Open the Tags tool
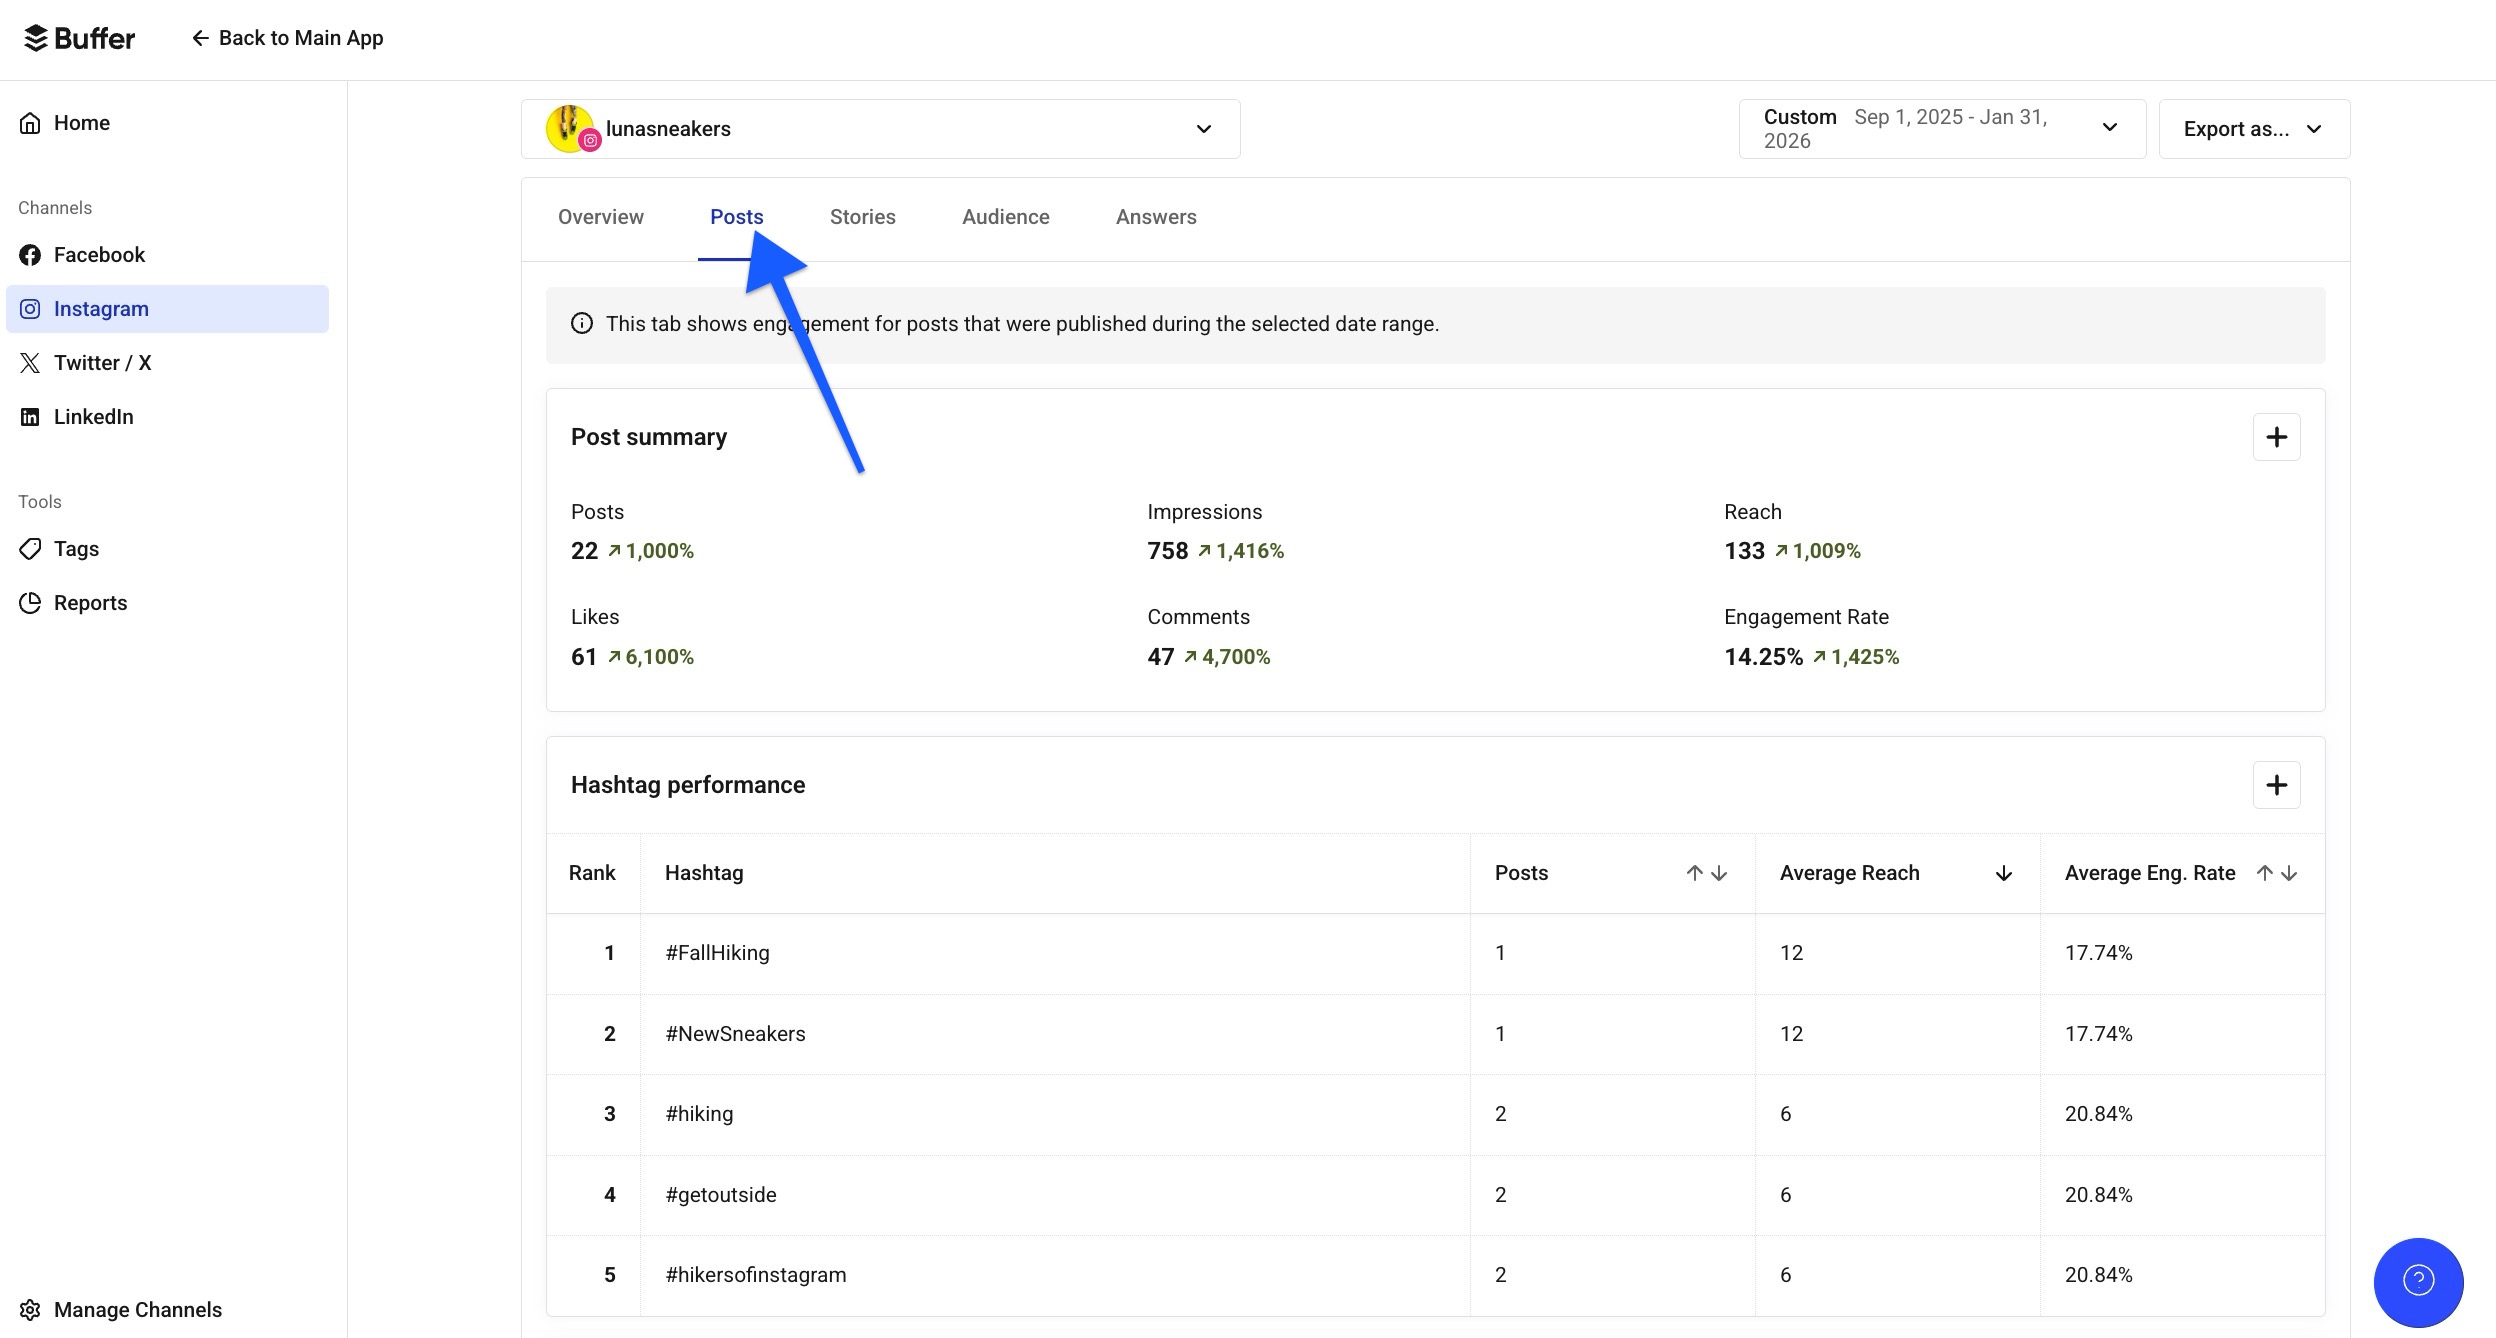 (x=167, y=549)
